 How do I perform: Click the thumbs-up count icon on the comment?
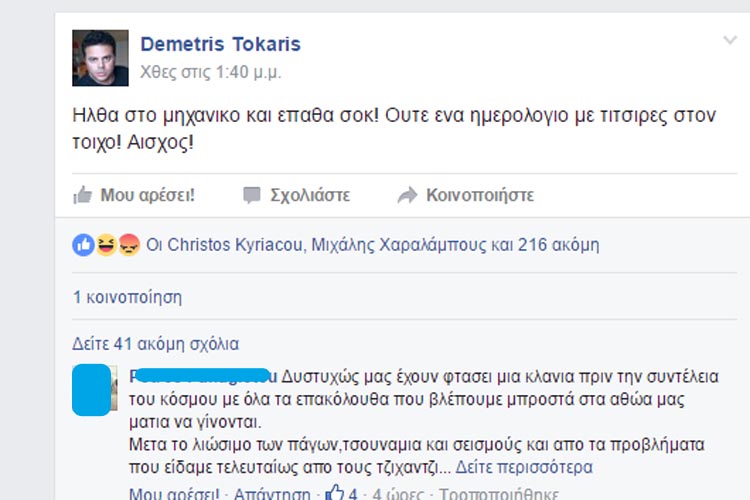point(334,493)
